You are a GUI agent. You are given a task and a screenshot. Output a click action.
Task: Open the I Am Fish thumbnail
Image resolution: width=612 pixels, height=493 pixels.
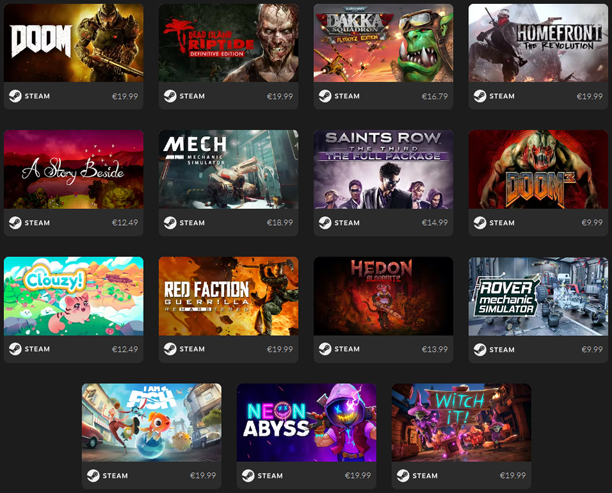pos(152,422)
